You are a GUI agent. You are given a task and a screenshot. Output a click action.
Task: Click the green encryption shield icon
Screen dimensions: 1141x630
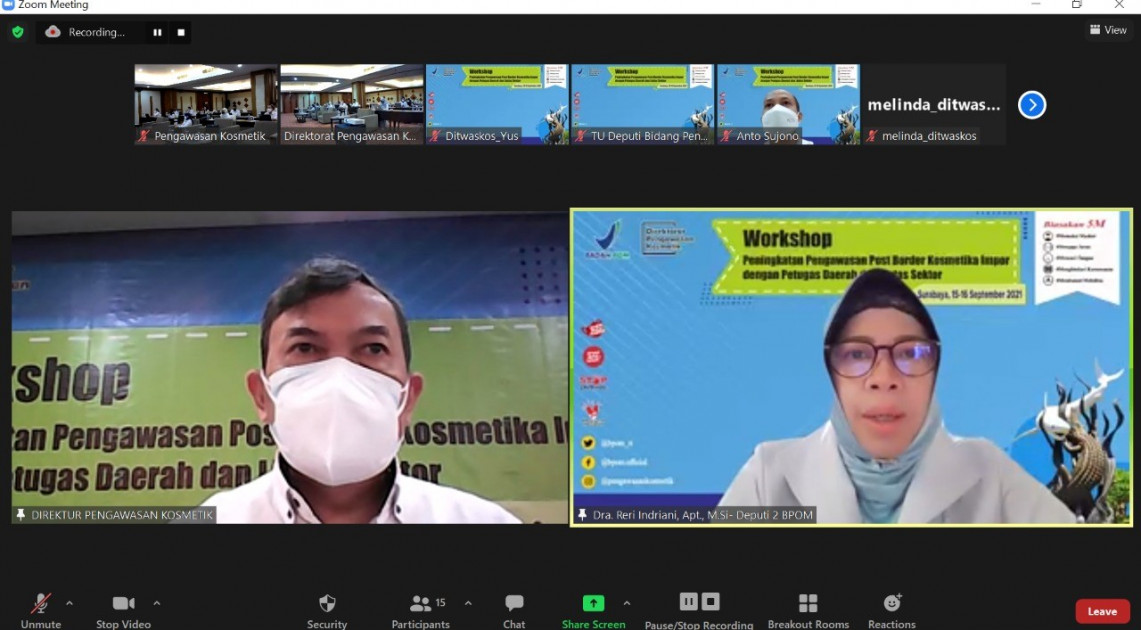(x=18, y=32)
